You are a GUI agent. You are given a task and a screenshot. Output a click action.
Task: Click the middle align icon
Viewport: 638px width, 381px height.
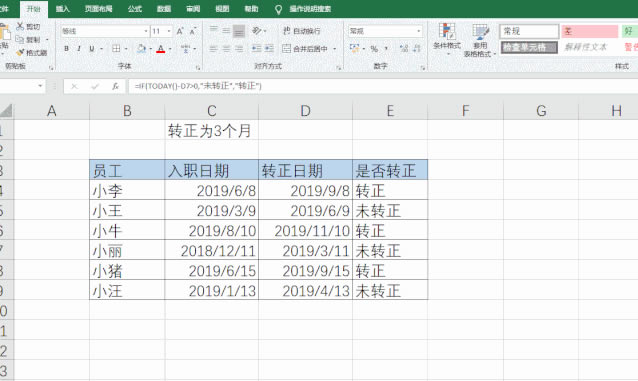coord(226,31)
